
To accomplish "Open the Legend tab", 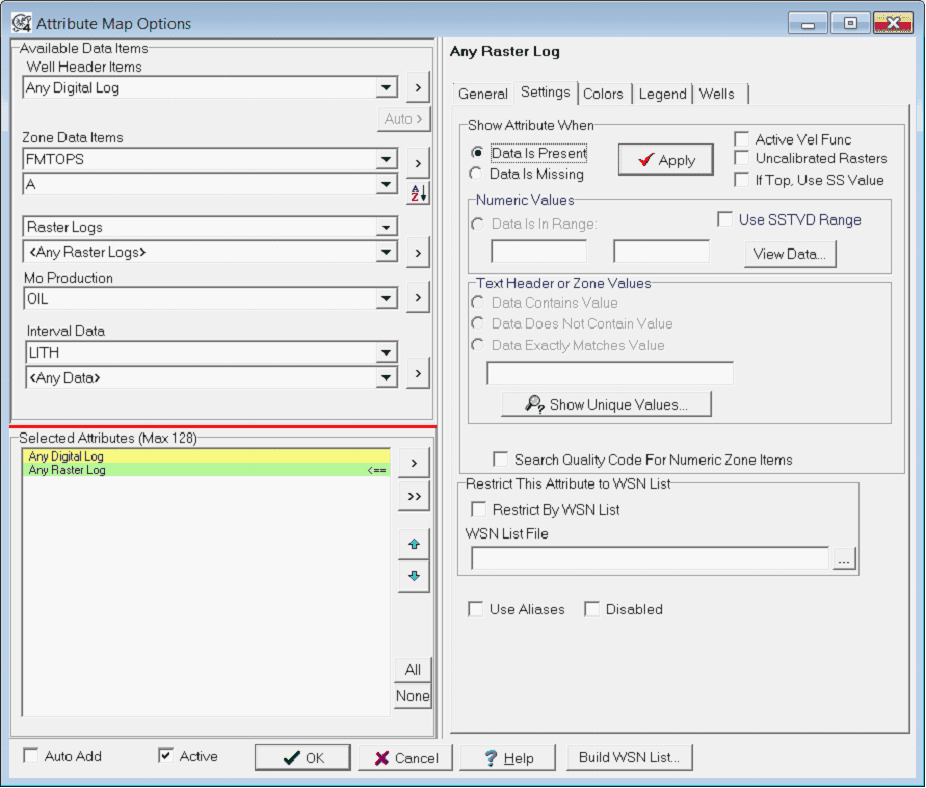I will point(662,94).
